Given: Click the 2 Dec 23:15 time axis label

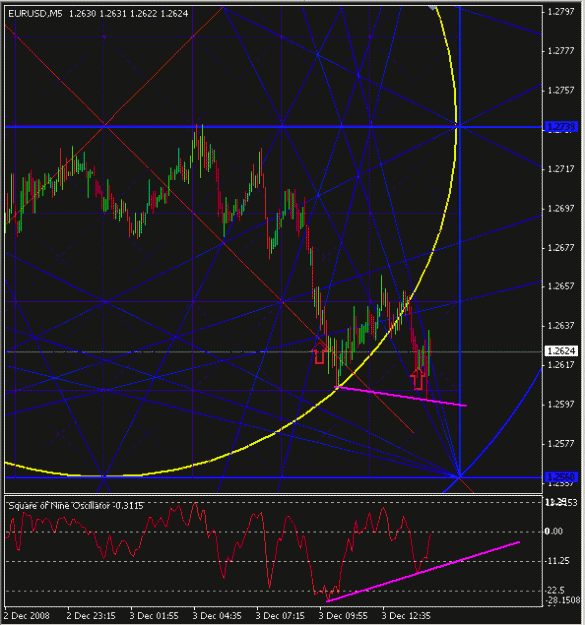Looking at the screenshot, I should tap(91, 615).
